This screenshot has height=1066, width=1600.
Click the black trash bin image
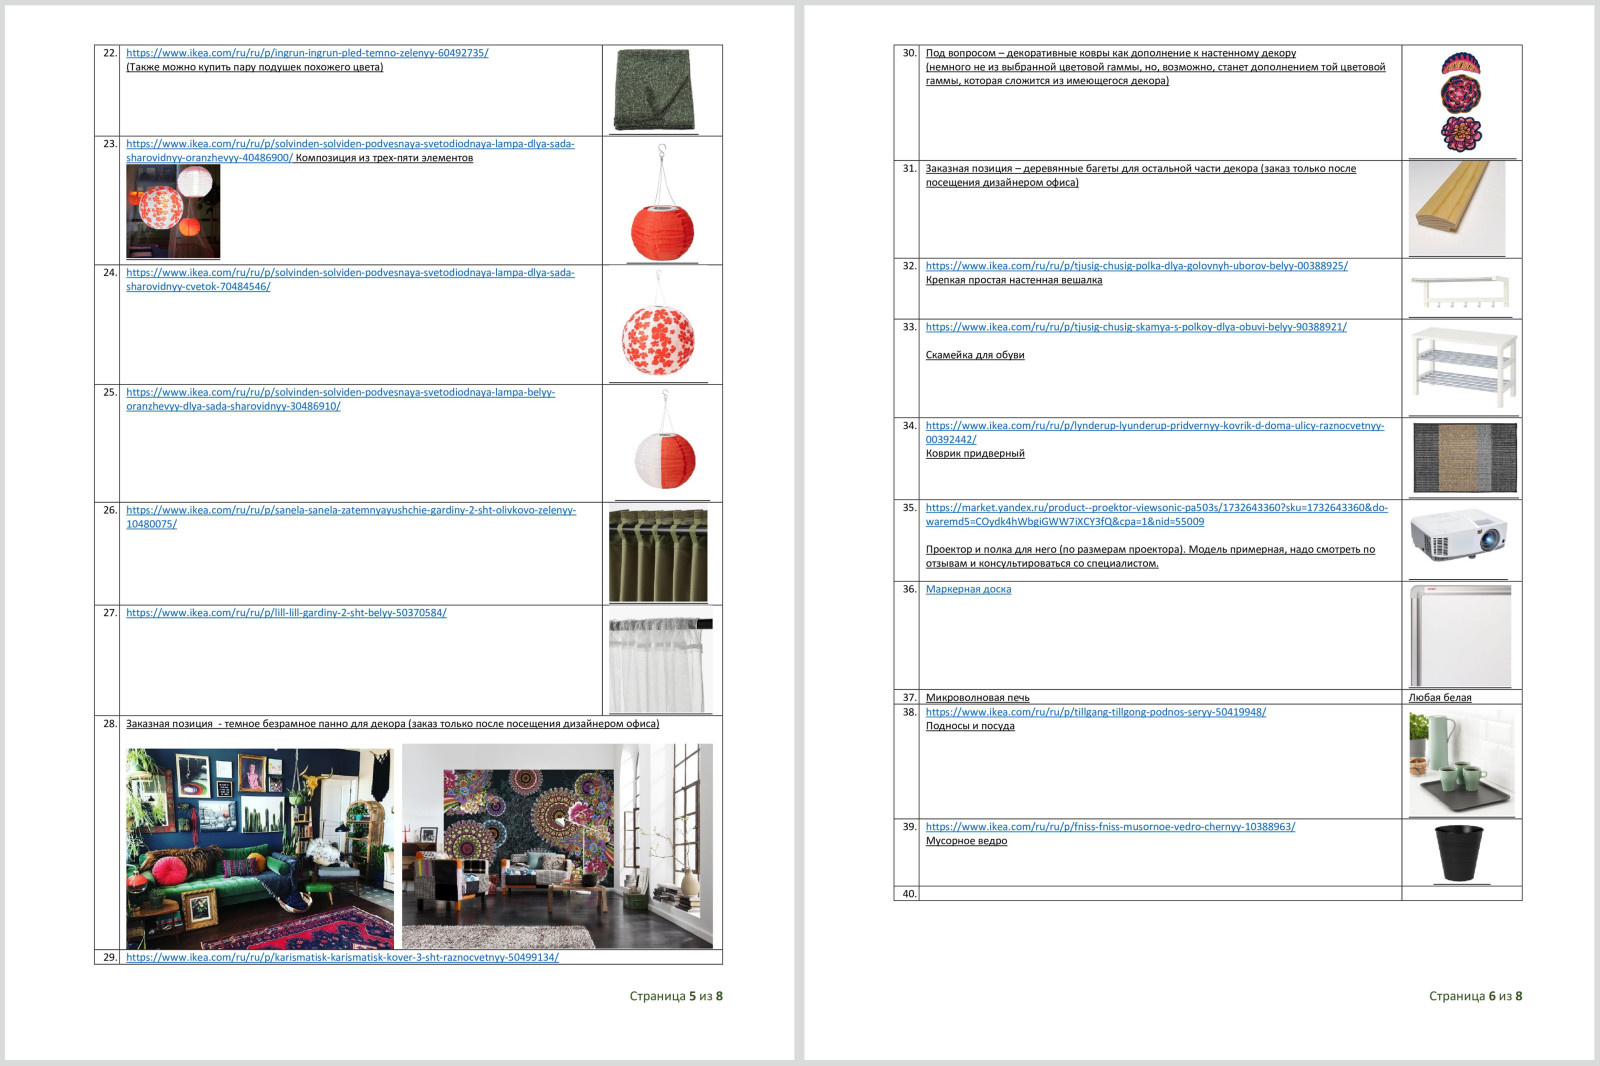1459,852
